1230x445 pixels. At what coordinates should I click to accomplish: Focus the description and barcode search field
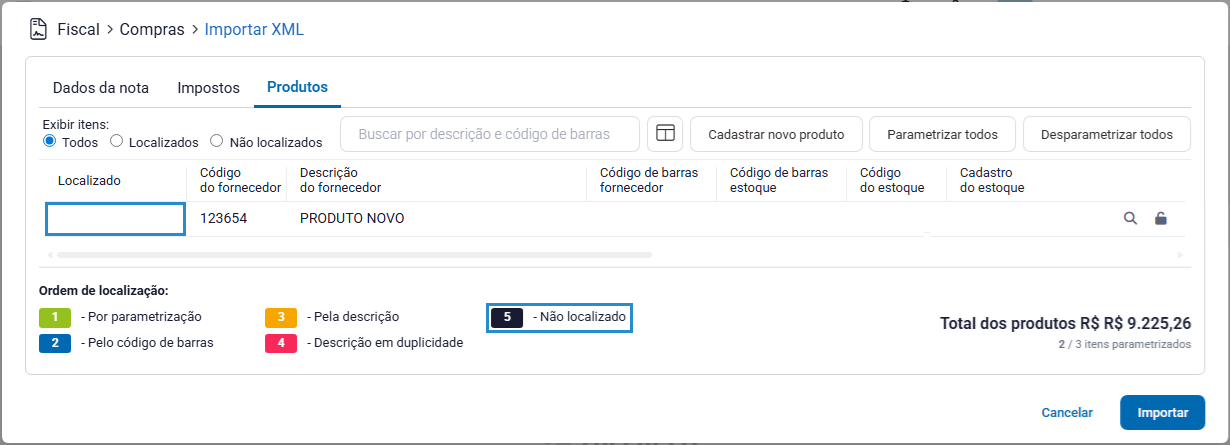489,134
